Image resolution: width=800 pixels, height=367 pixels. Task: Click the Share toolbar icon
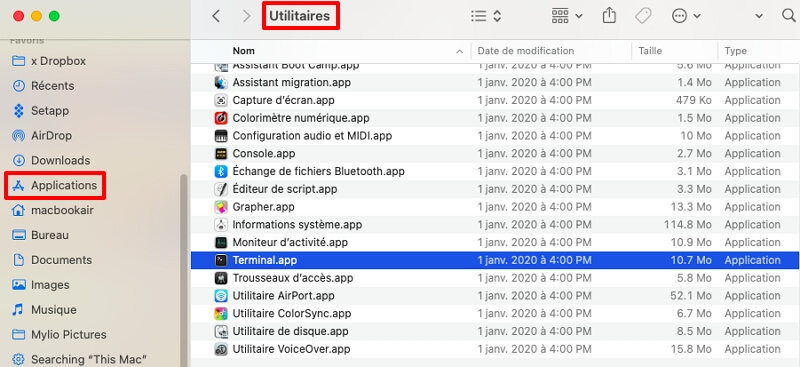(609, 16)
